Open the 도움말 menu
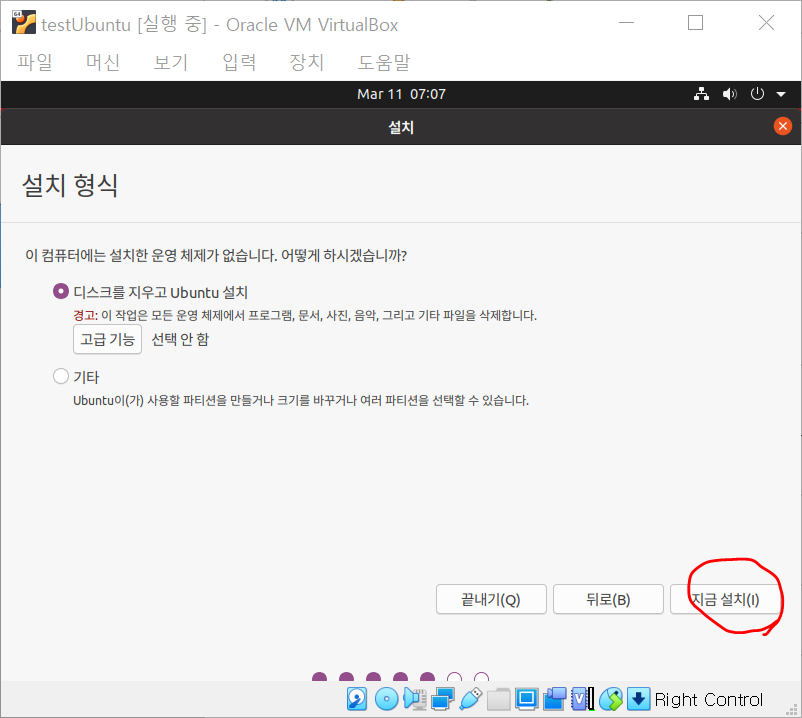Viewport: 802px width, 718px height. (384, 62)
